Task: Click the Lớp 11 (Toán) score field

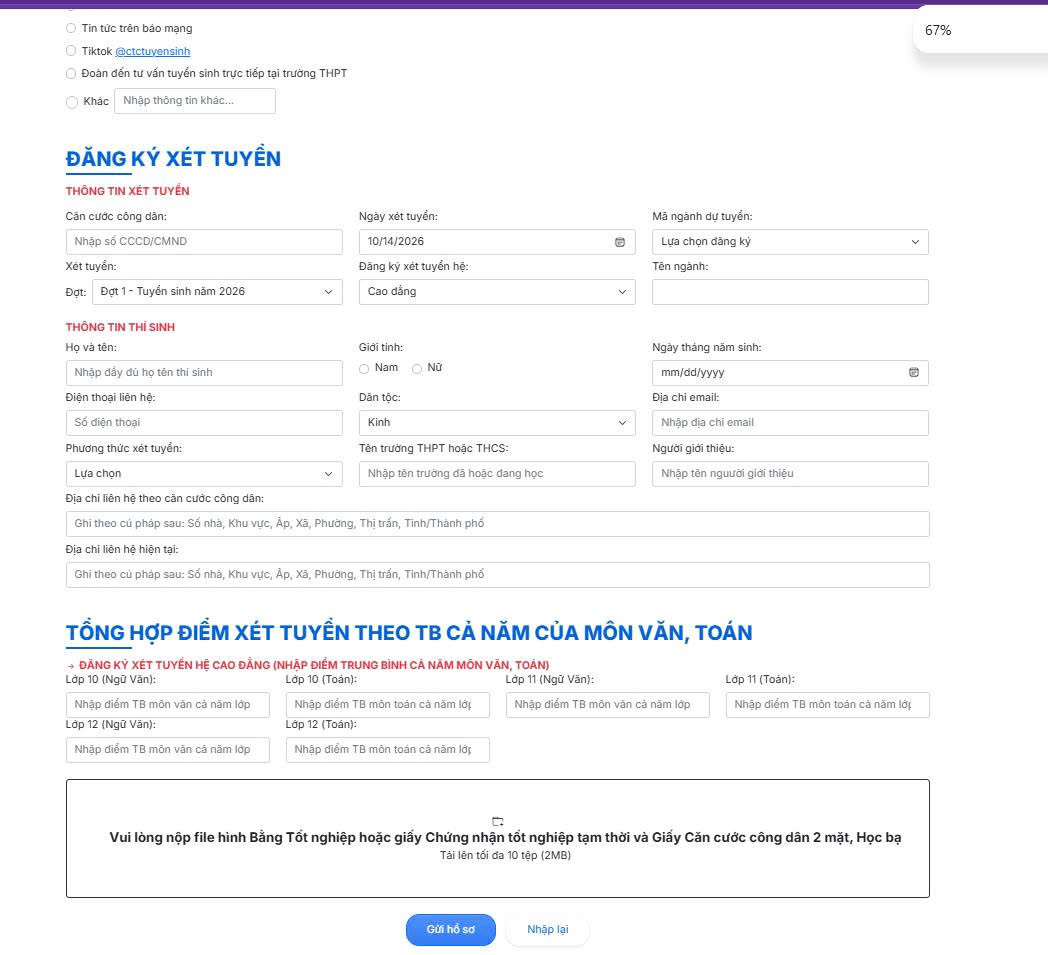Action: 827,705
